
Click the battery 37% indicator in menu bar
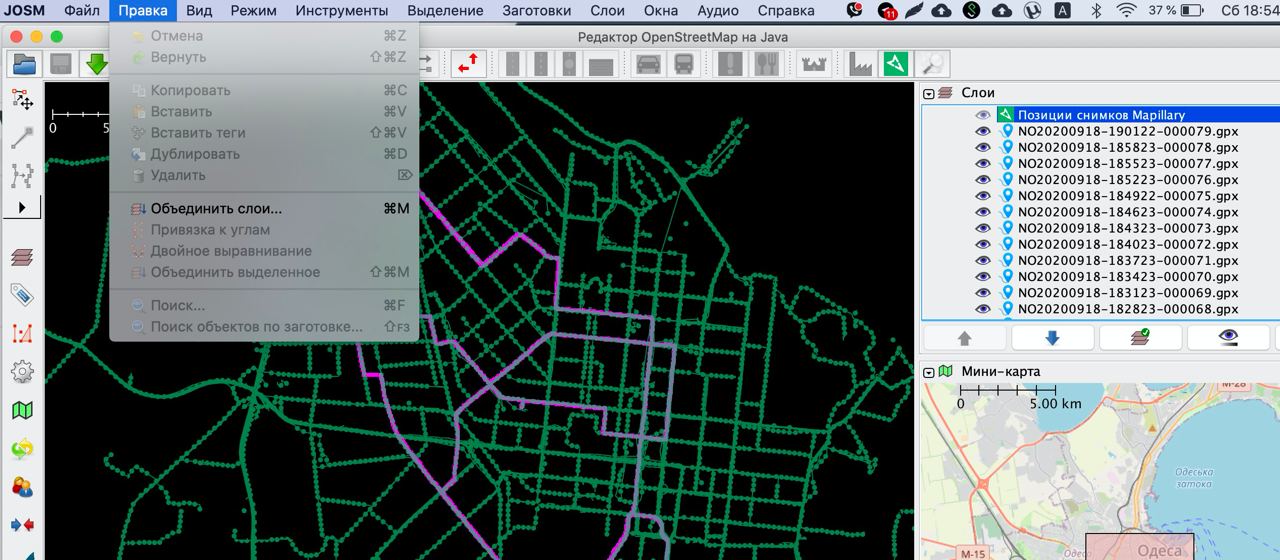(x=1178, y=11)
